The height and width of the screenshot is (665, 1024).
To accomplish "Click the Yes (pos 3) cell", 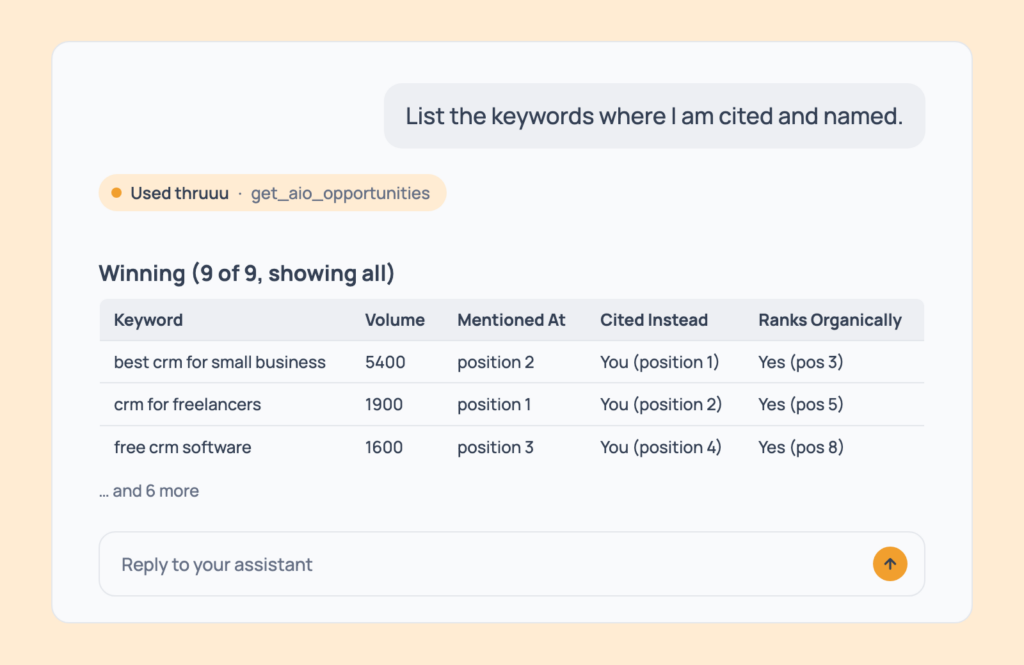I will (x=801, y=362).
